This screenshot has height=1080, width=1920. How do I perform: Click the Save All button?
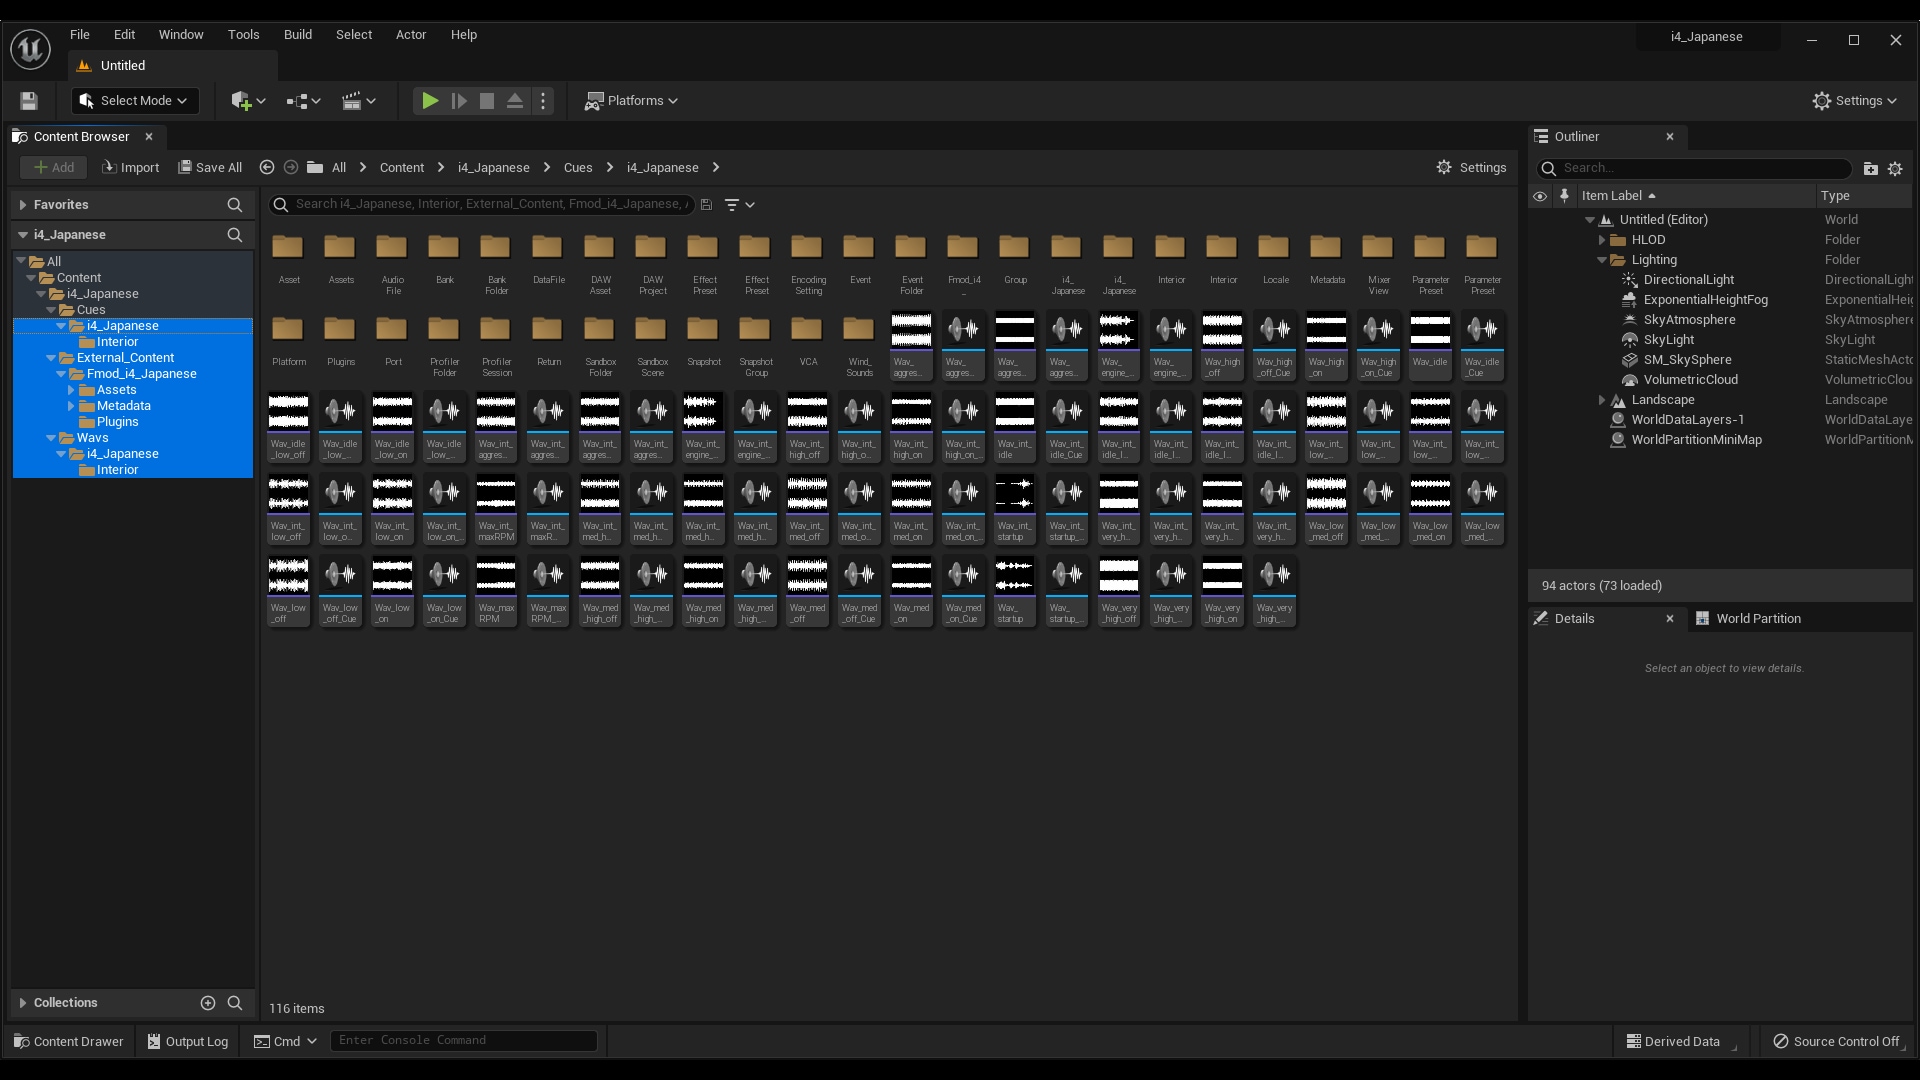point(210,168)
